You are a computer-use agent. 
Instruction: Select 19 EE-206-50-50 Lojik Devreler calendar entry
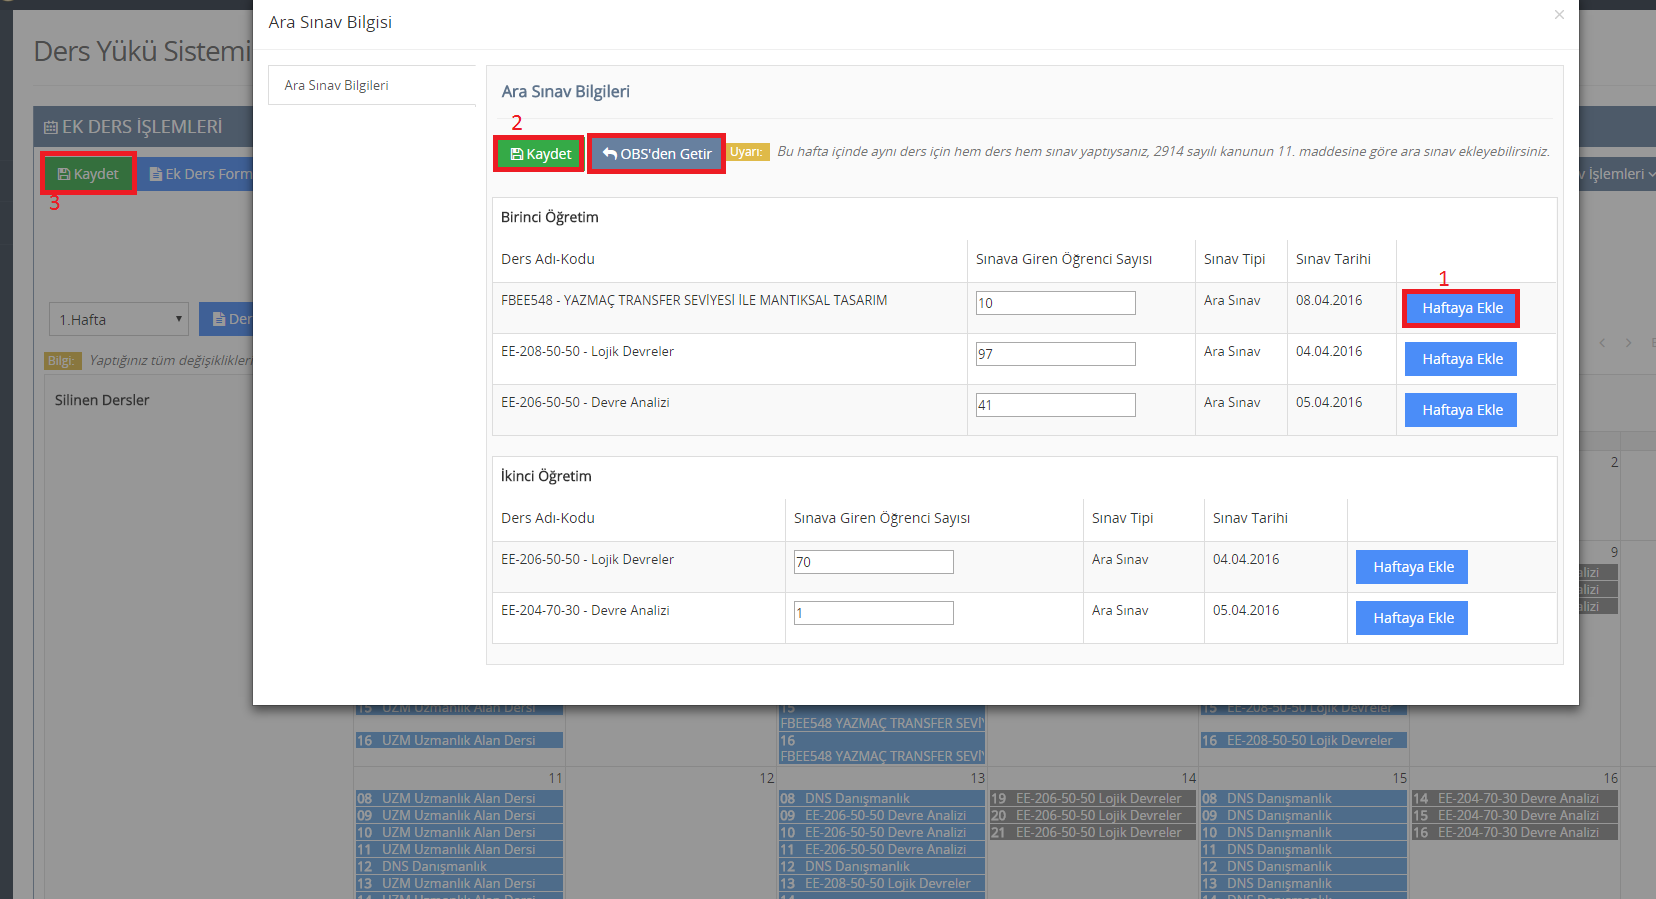tap(1093, 799)
